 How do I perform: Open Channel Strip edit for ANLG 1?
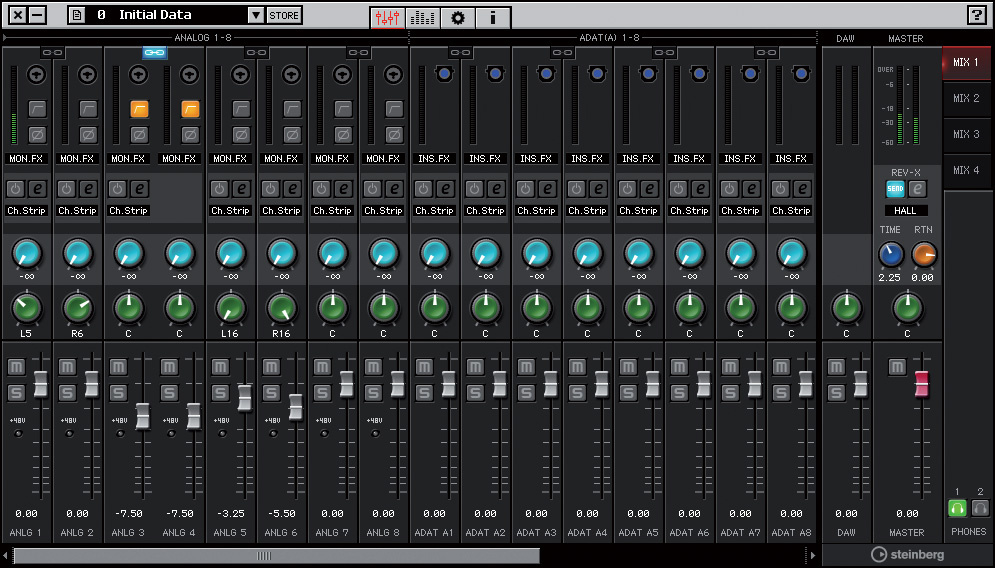[39, 188]
